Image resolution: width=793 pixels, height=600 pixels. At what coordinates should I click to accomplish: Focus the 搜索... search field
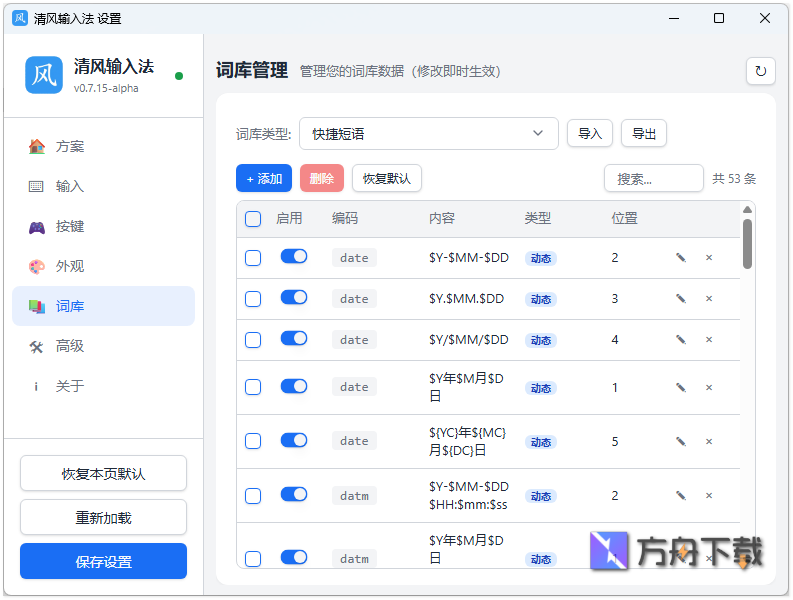point(653,179)
